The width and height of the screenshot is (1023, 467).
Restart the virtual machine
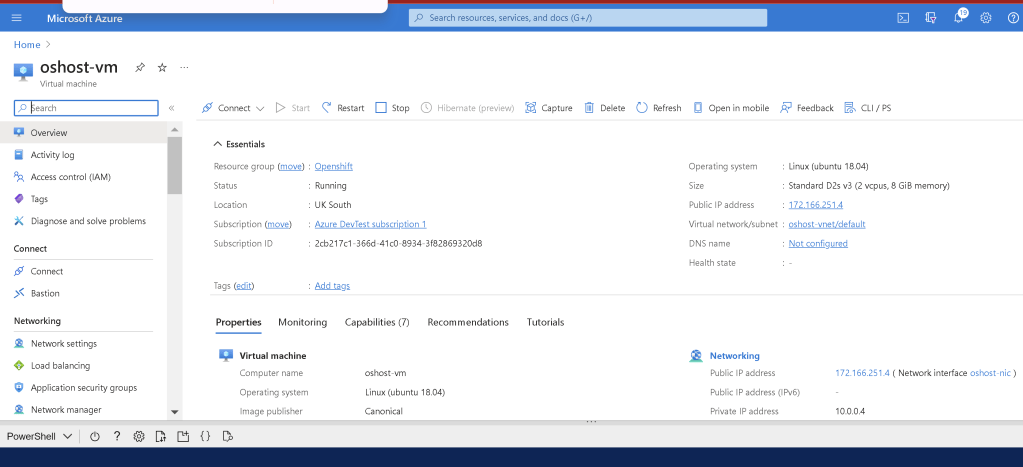pyautogui.click(x=343, y=108)
